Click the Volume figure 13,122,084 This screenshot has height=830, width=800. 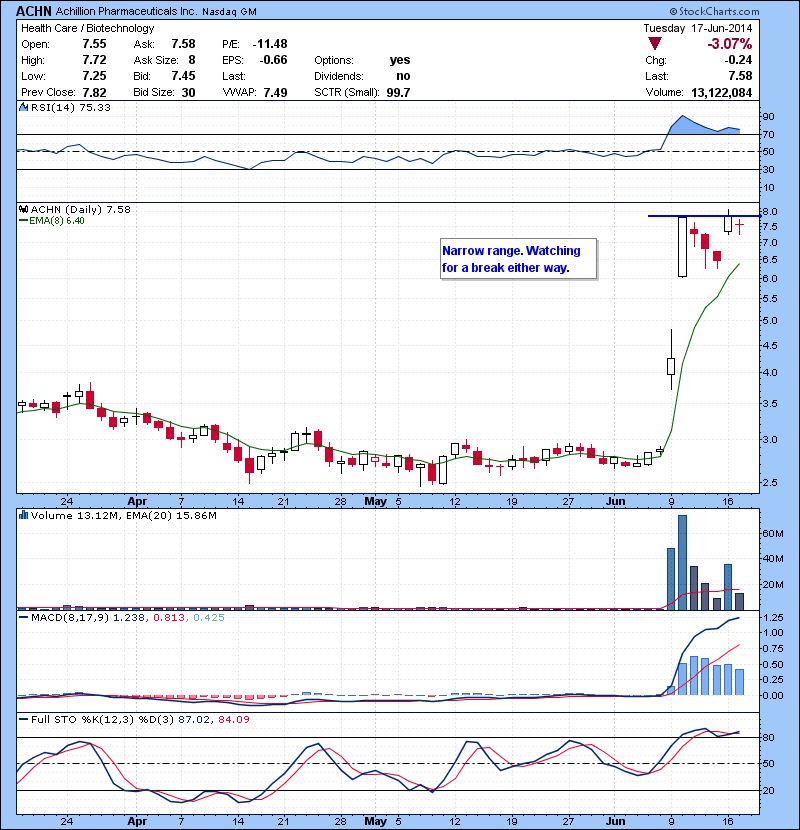[721, 92]
